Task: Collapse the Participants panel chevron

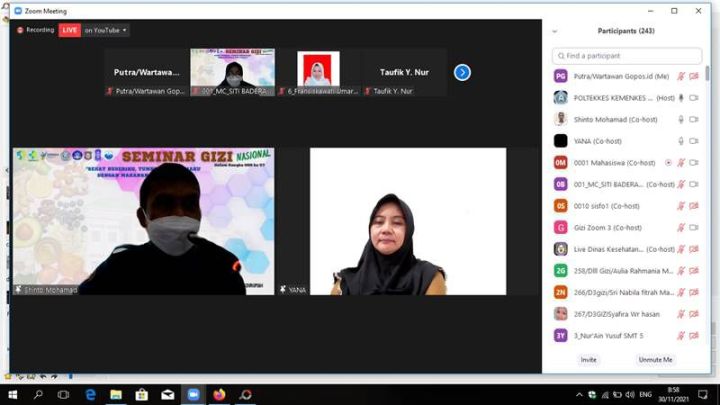Action: click(x=555, y=31)
